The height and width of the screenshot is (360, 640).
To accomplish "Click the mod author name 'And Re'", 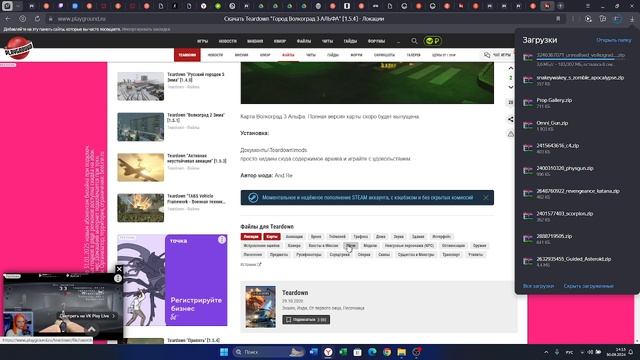I will click(283, 176).
